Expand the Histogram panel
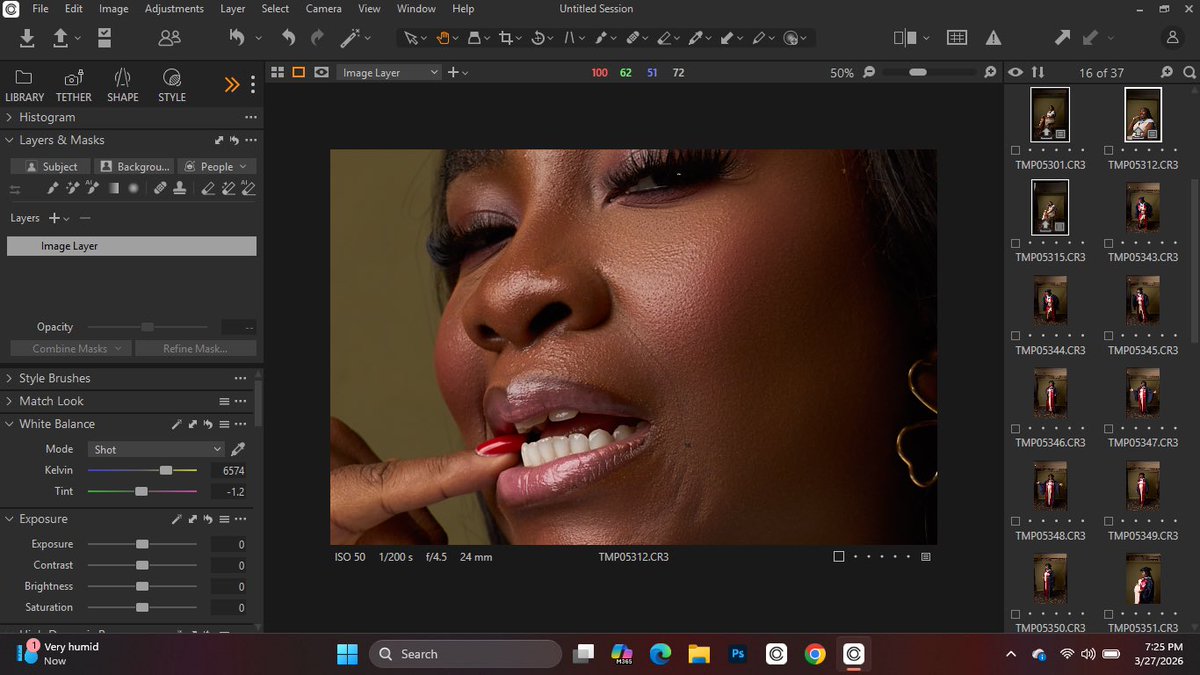Image resolution: width=1200 pixels, height=675 pixels. 10,118
